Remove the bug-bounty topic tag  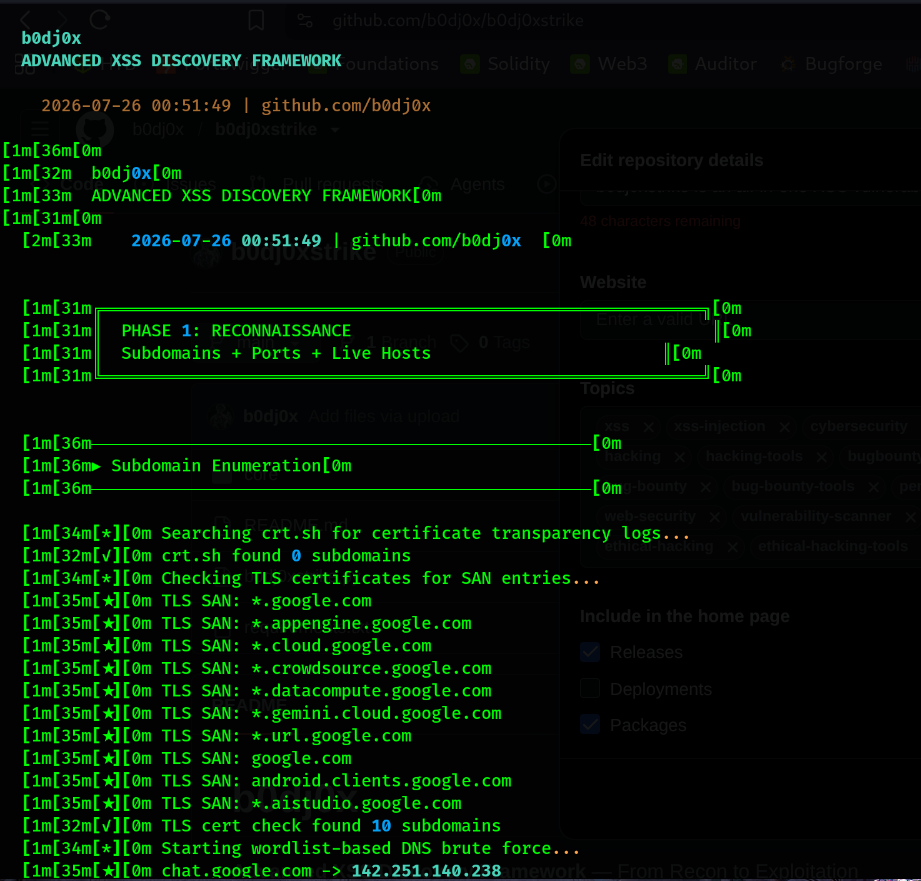pos(706,487)
